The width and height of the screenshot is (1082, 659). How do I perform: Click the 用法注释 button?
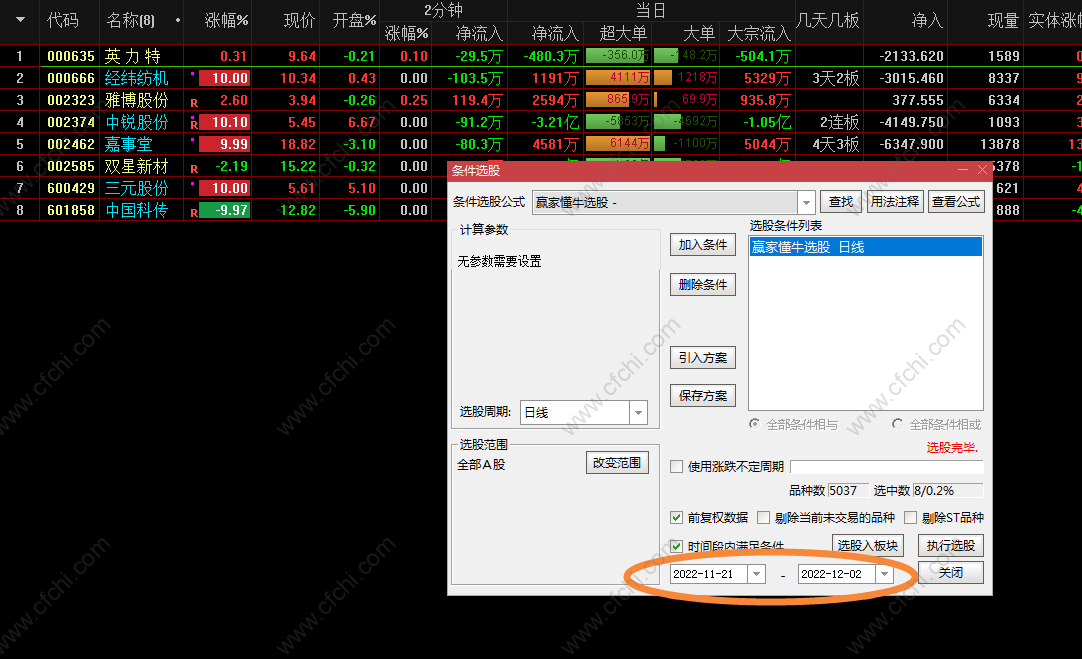(895, 201)
